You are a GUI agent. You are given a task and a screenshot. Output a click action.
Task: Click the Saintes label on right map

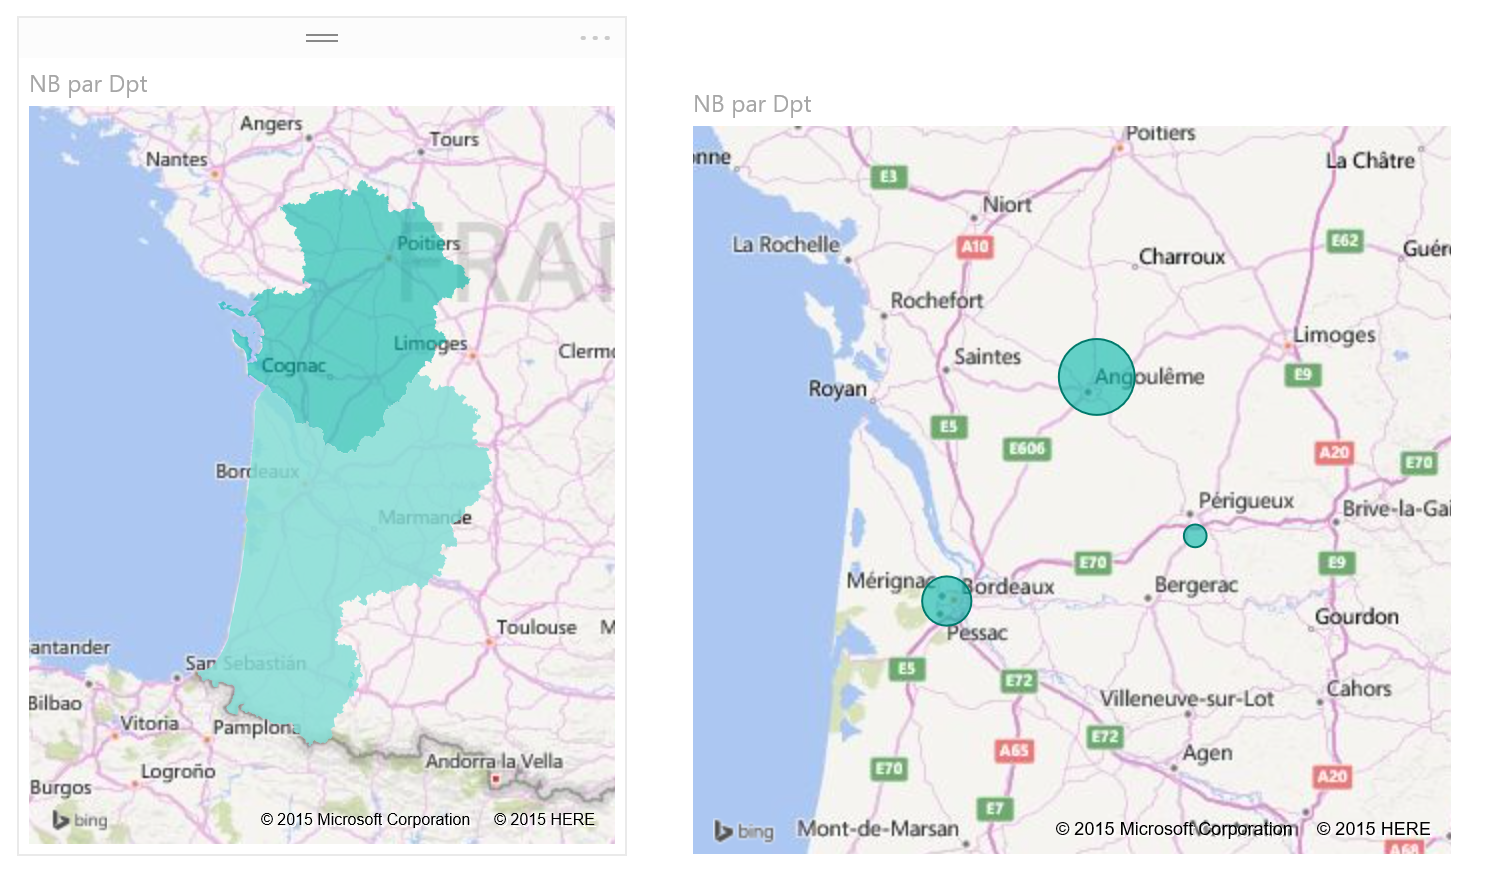click(x=987, y=356)
